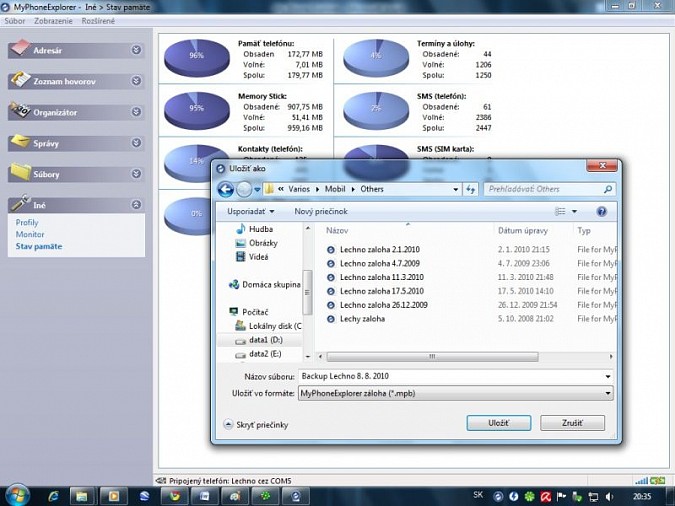Click the file icon of Lechno zaloha 2.1.2010
675x506 pixels.
click(x=331, y=250)
